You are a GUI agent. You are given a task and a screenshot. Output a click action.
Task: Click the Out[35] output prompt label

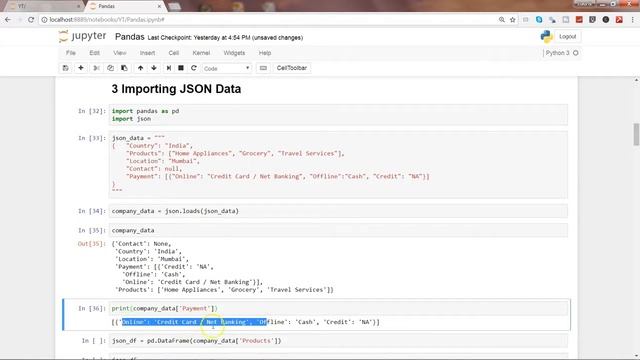[91, 244]
